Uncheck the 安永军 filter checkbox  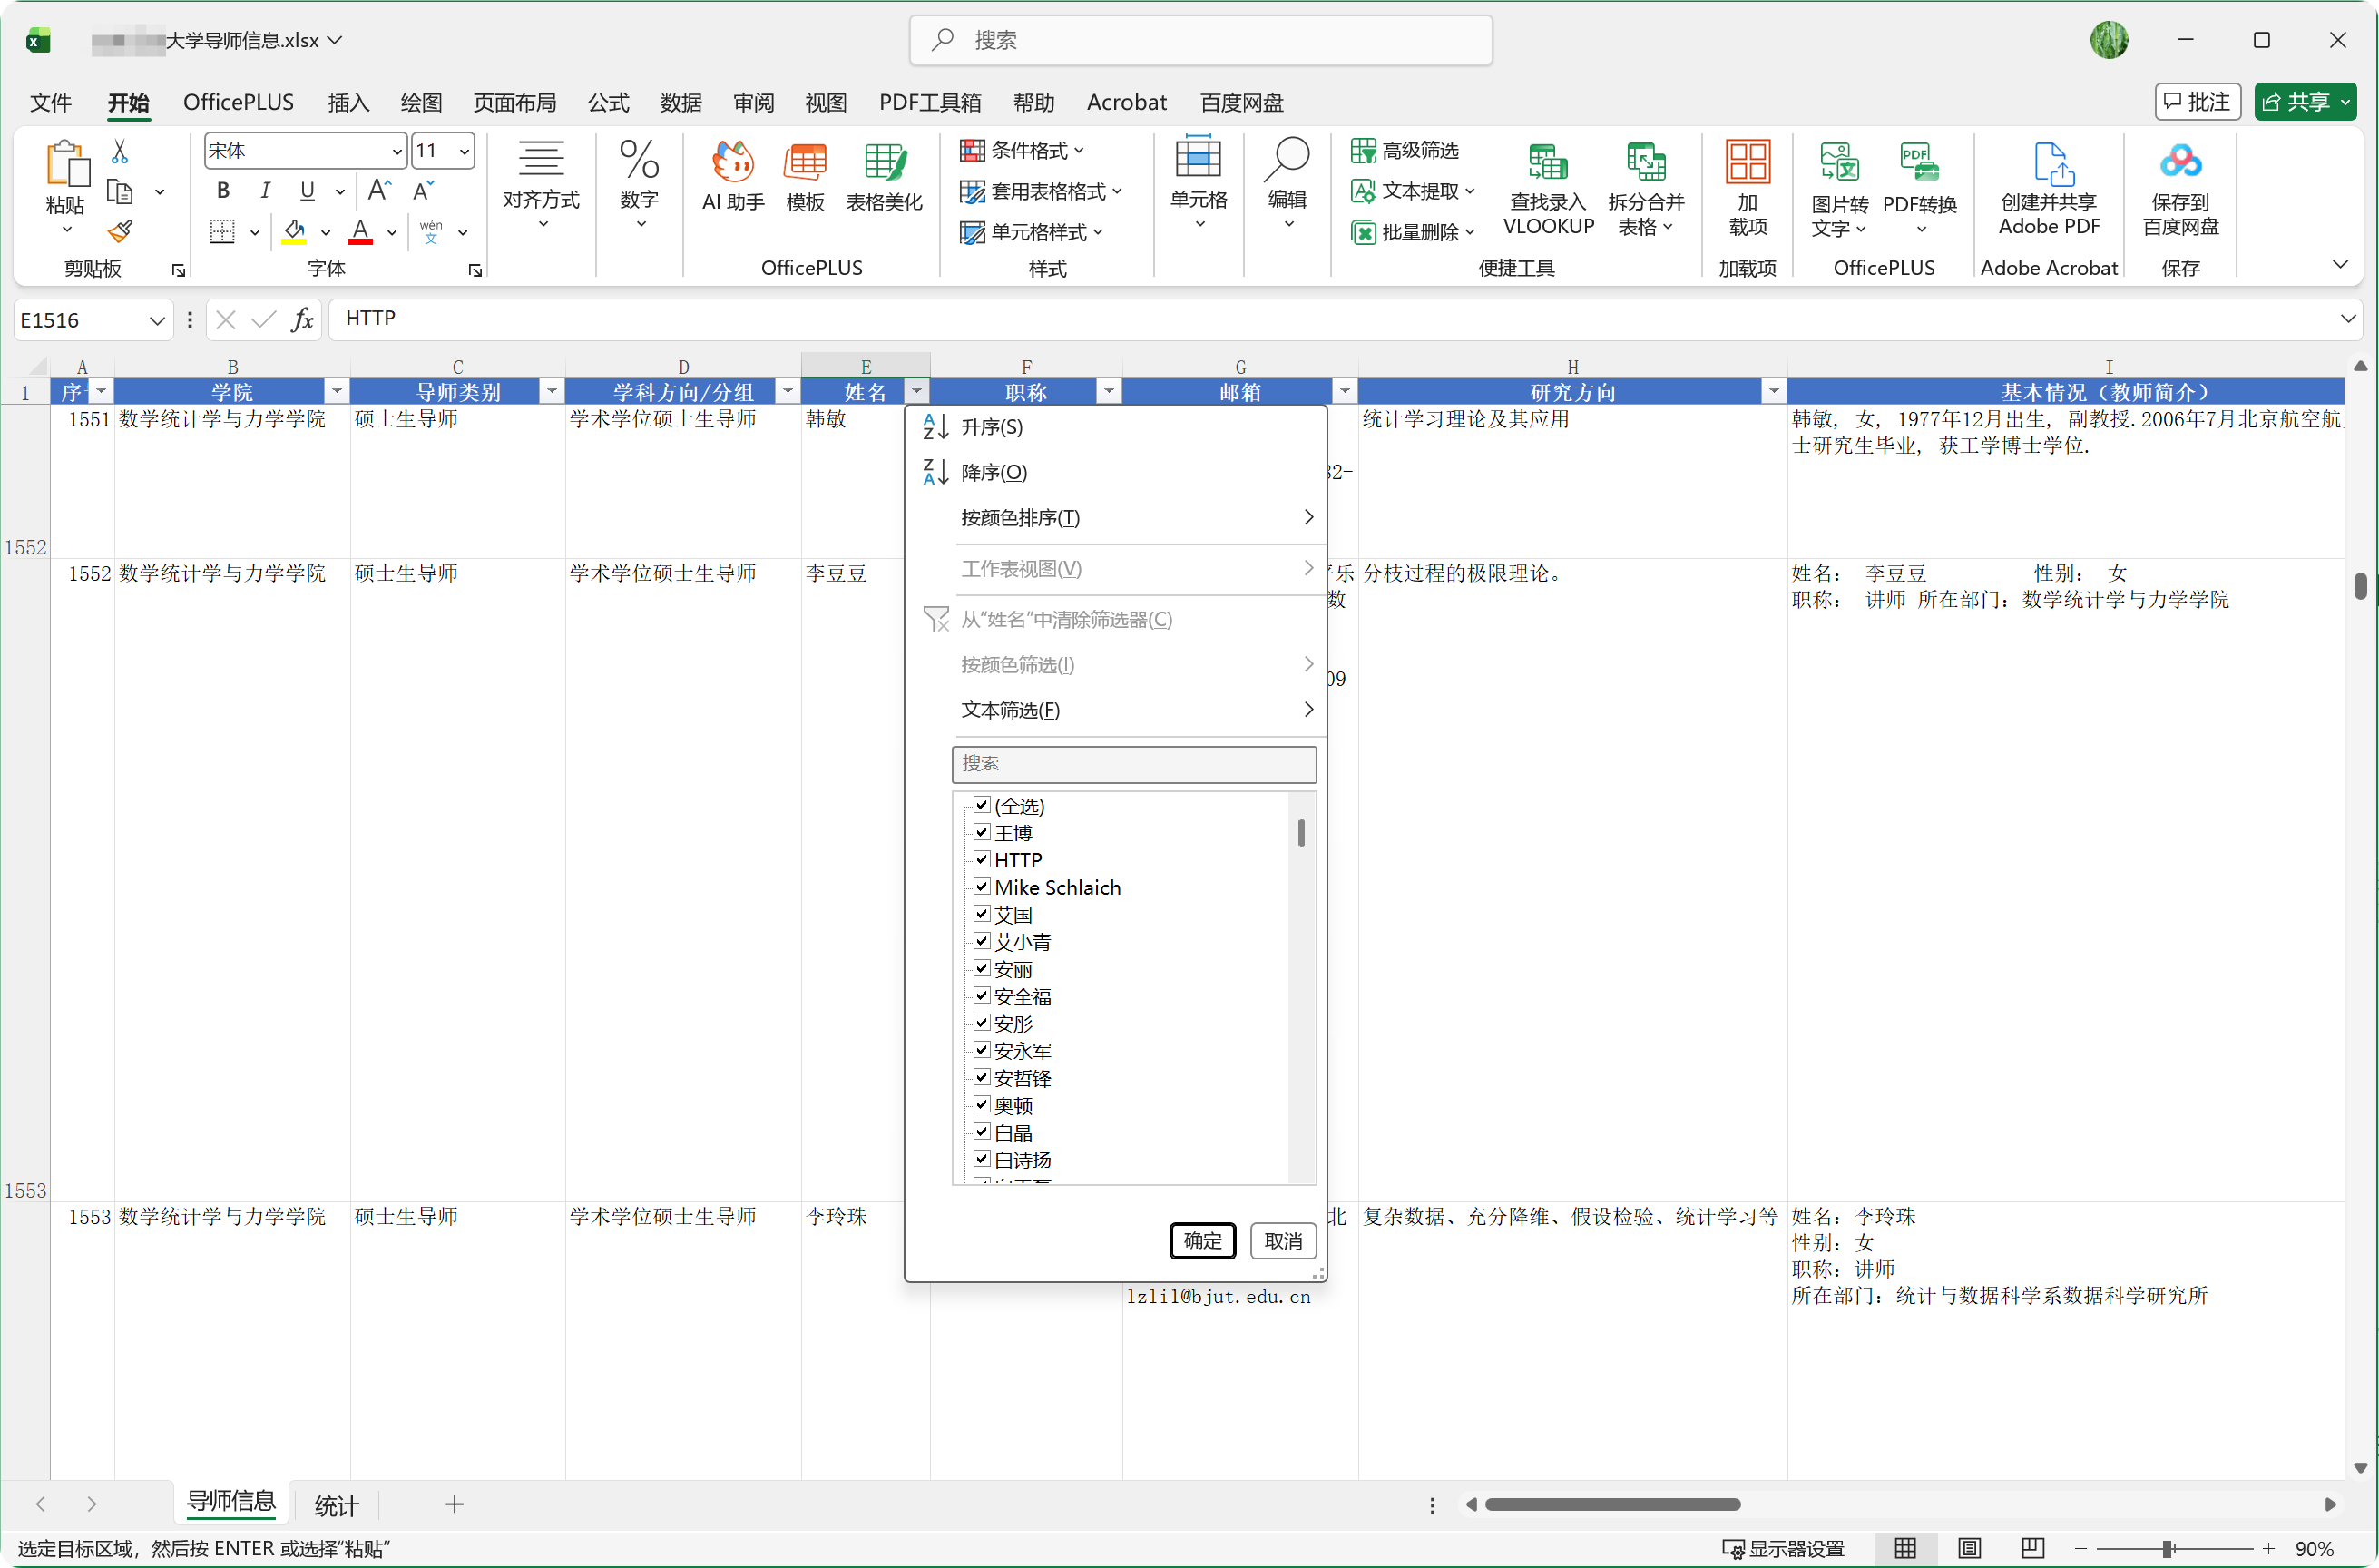[982, 1050]
